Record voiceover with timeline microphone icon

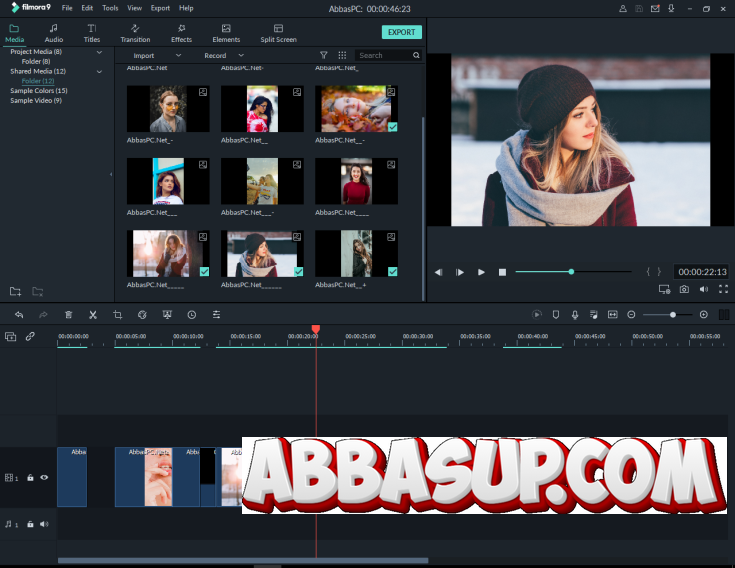pos(575,314)
